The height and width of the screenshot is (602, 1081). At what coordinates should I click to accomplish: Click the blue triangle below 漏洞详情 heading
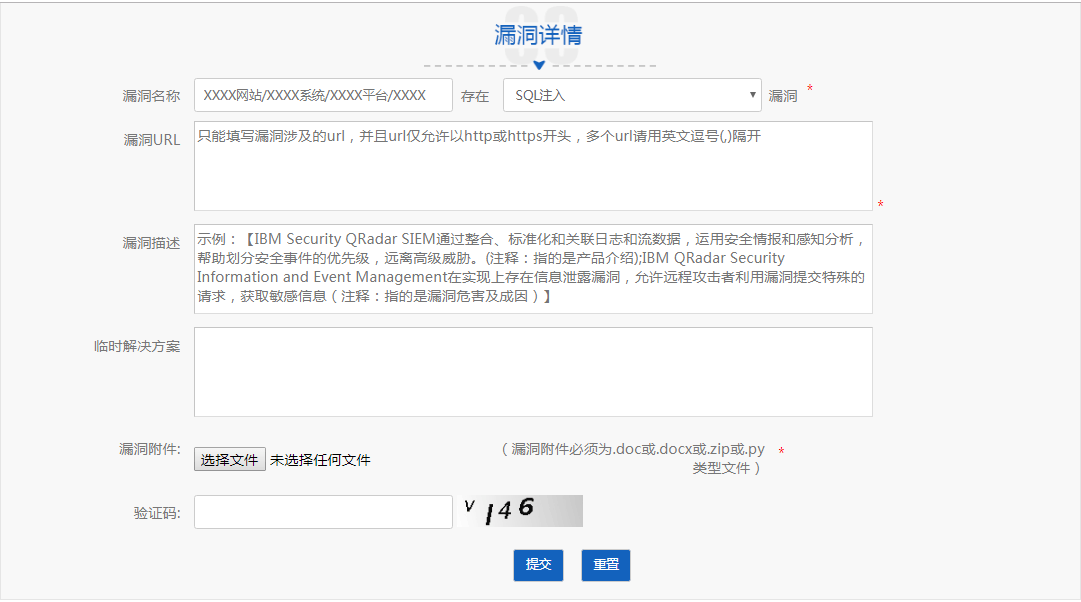pyautogui.click(x=539, y=65)
